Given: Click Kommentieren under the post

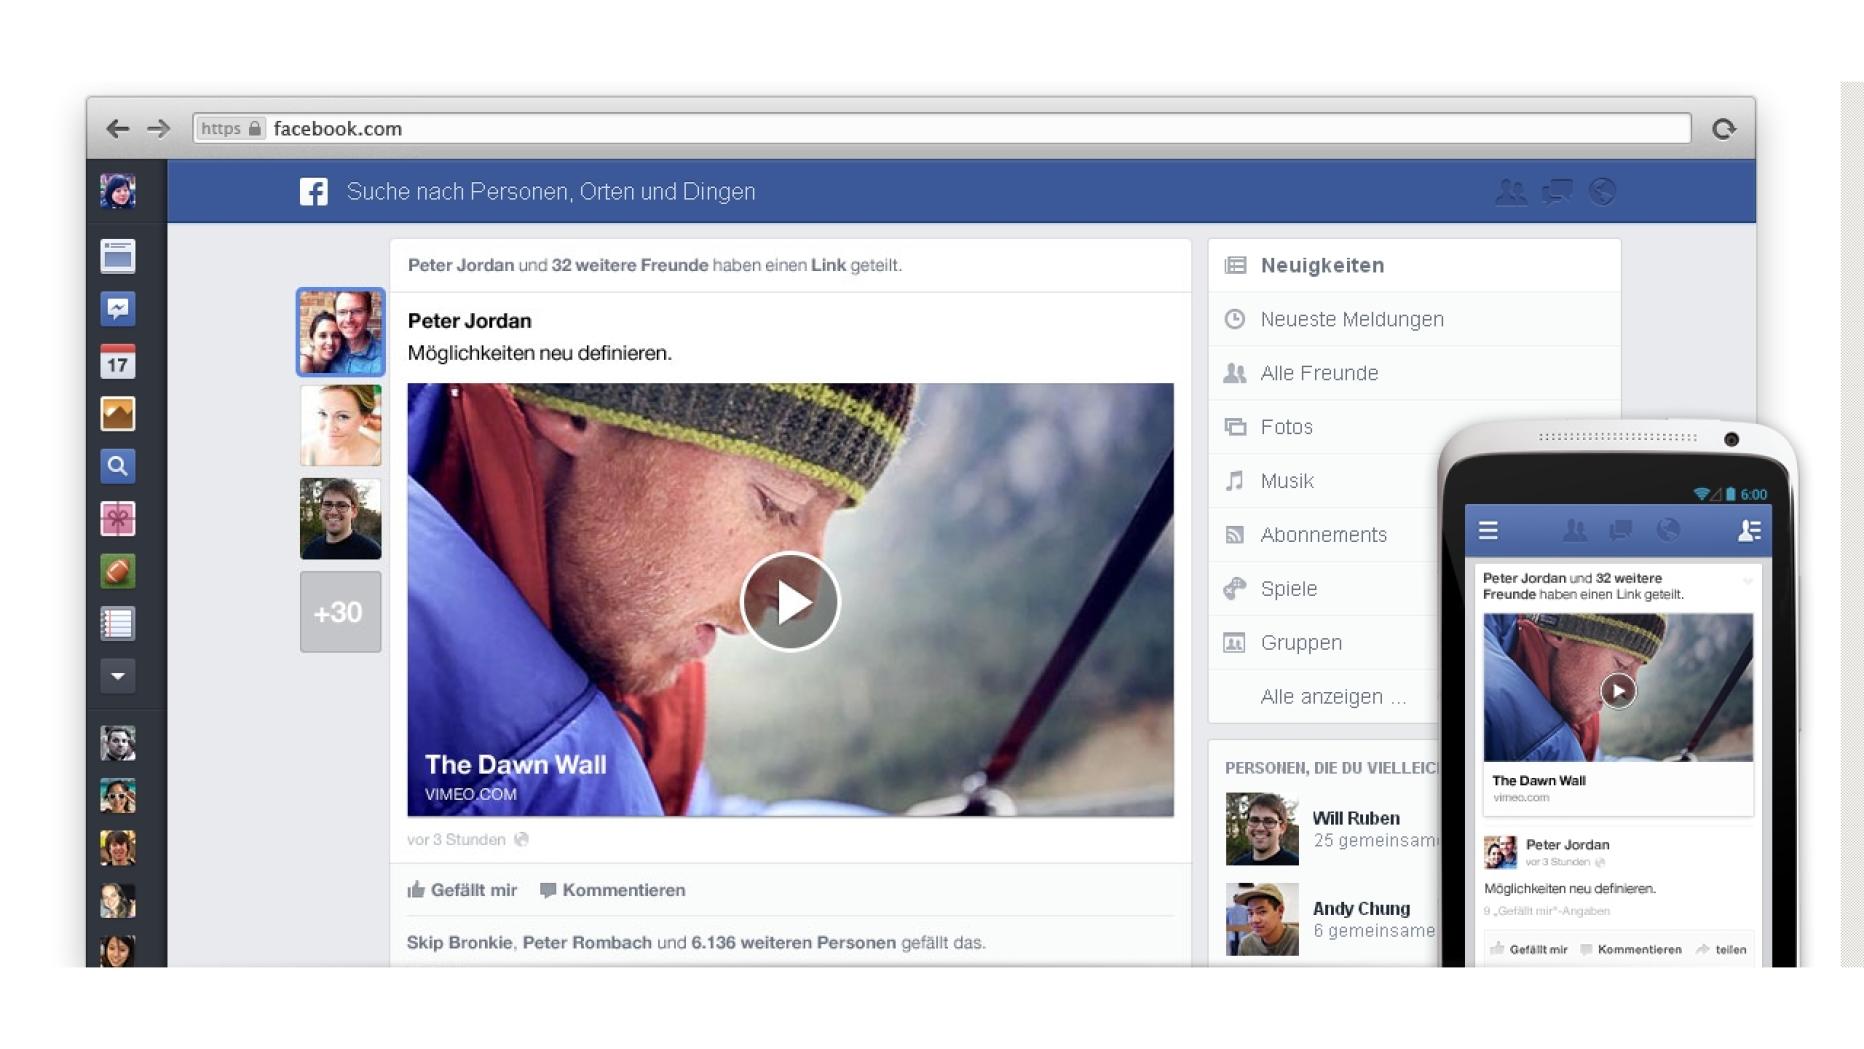Looking at the screenshot, I should click(x=613, y=890).
